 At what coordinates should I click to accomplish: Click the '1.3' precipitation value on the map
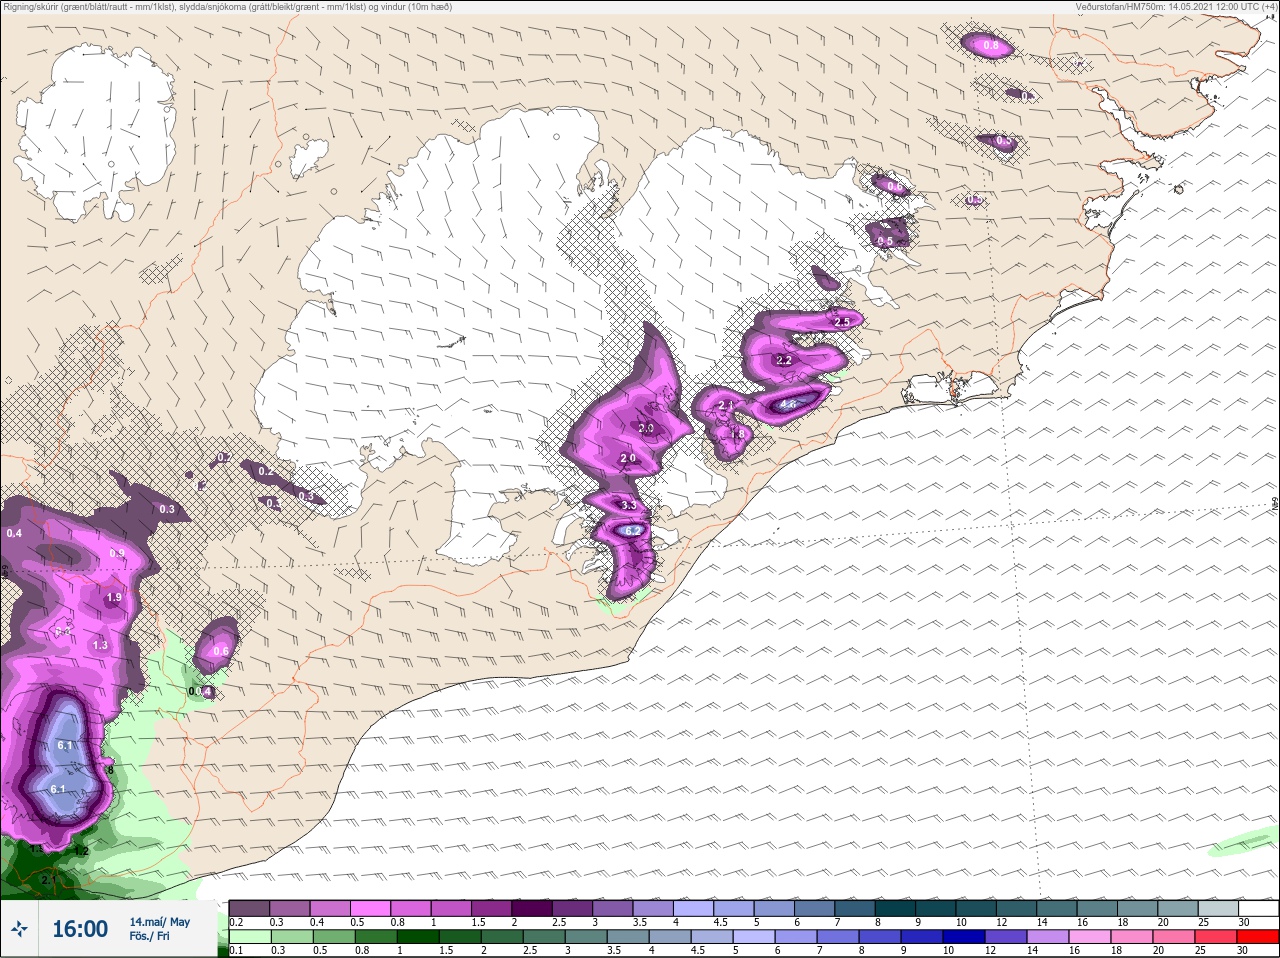100,646
